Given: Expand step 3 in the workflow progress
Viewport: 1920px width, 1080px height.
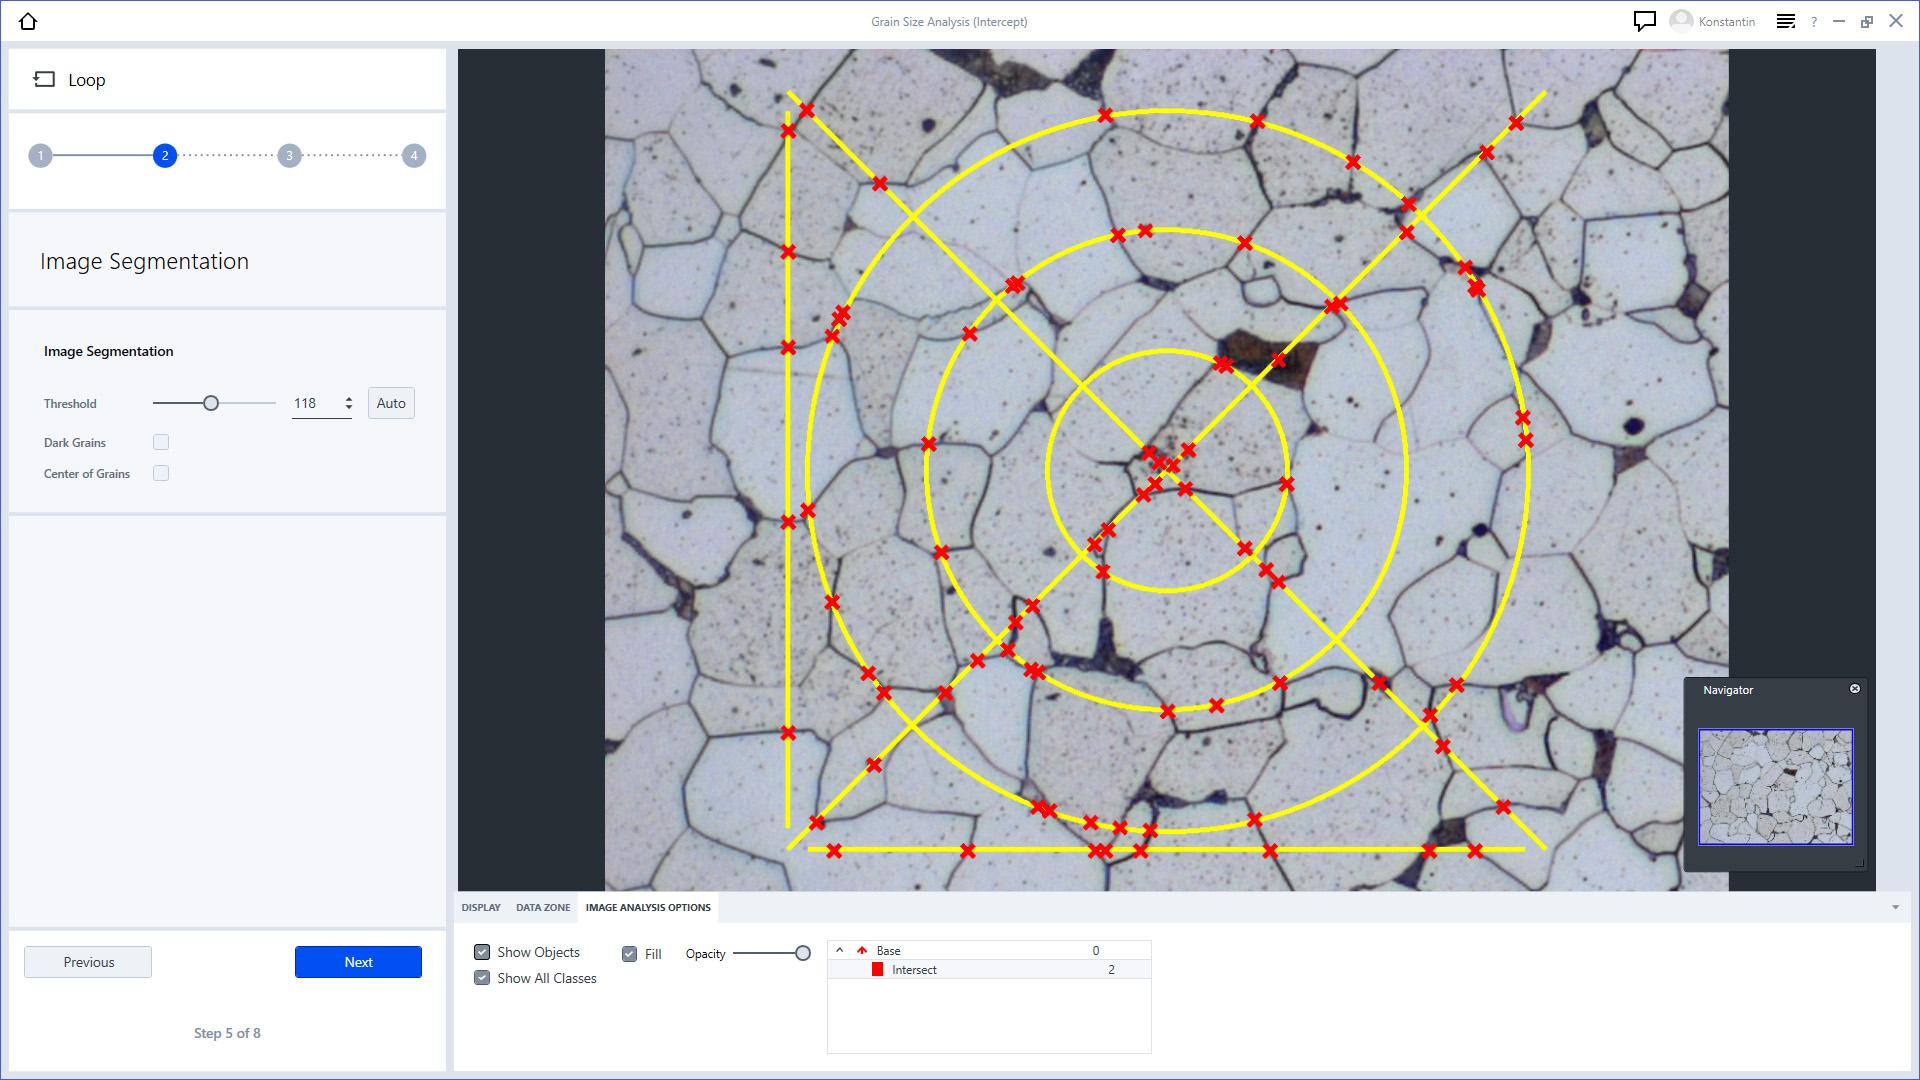Looking at the screenshot, I should point(289,156).
